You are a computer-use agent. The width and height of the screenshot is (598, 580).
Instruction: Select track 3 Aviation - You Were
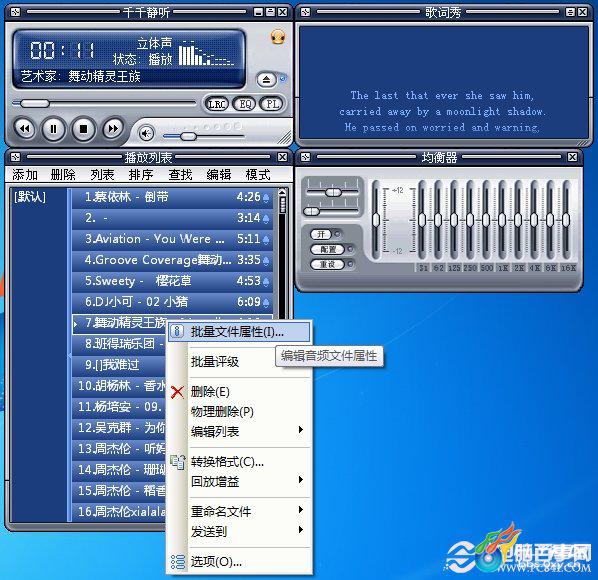(x=172, y=239)
